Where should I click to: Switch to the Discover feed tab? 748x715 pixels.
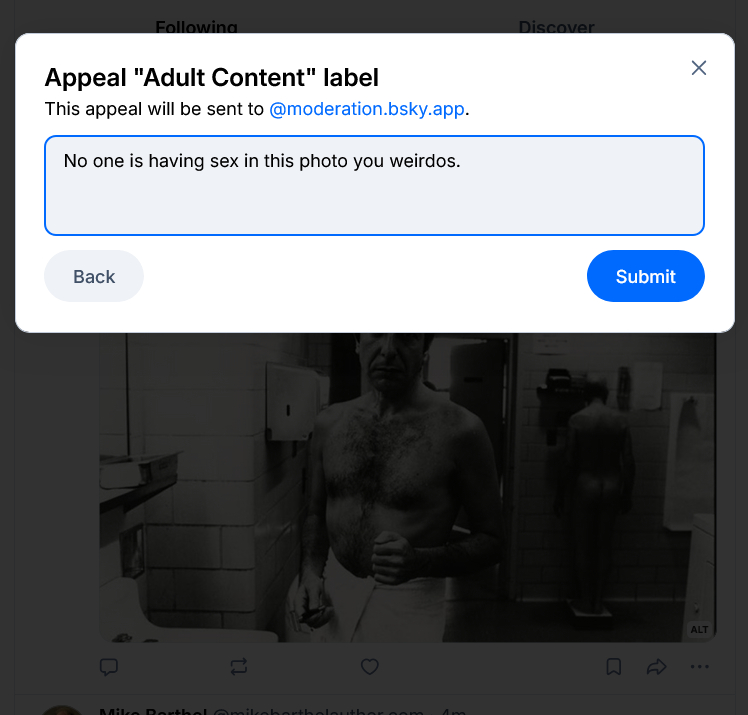(556, 27)
